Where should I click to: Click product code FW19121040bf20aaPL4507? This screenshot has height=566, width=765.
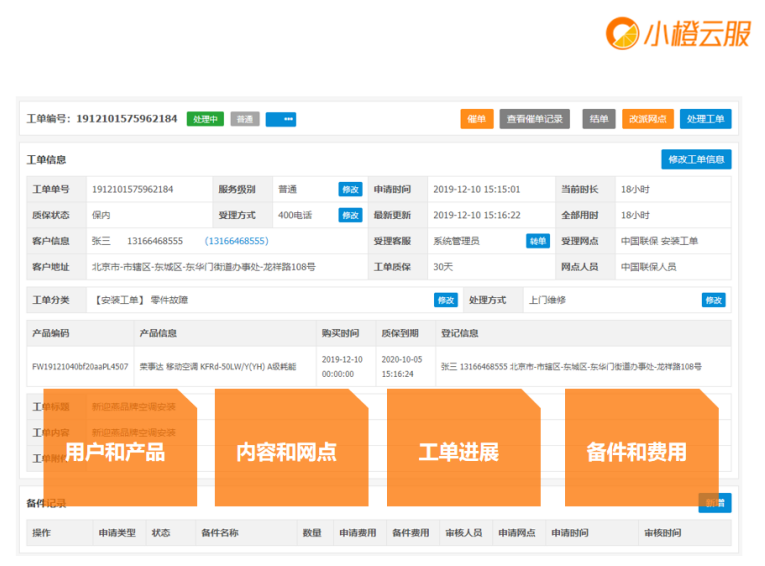click(x=80, y=366)
